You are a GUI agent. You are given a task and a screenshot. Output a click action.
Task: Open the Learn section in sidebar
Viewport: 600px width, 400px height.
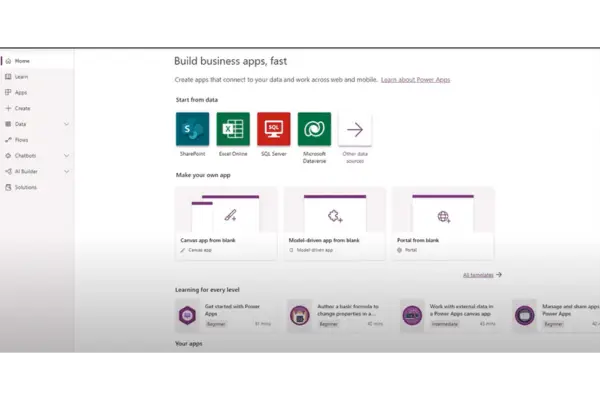click(x=37, y=77)
